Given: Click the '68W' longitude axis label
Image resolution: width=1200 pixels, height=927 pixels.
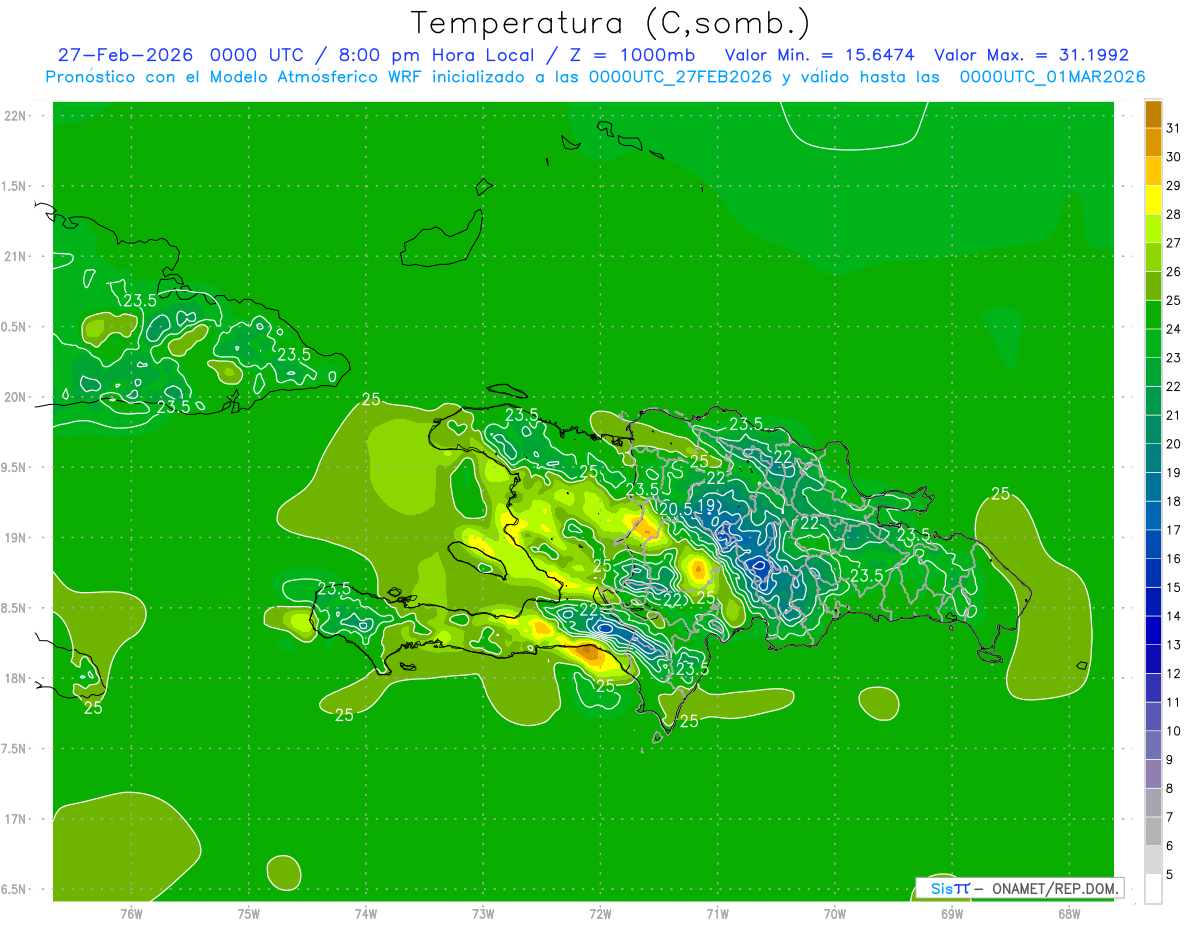Looking at the screenshot, I should (x=1069, y=913).
